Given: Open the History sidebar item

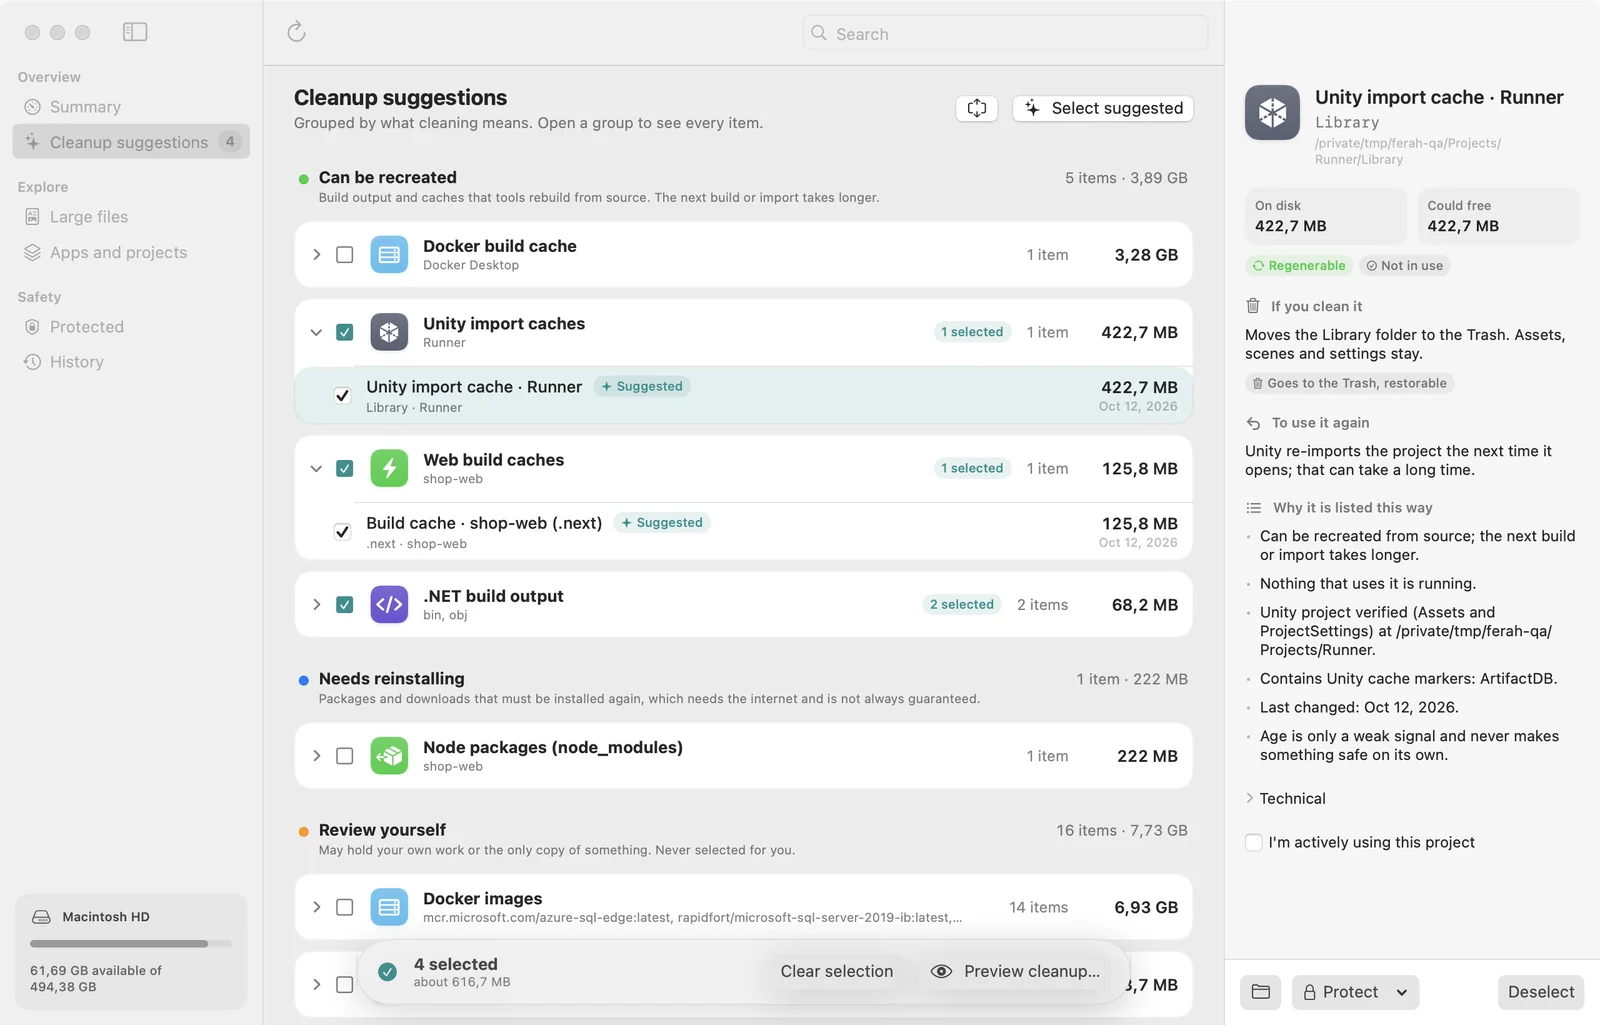Looking at the screenshot, I should (x=131, y=362).
